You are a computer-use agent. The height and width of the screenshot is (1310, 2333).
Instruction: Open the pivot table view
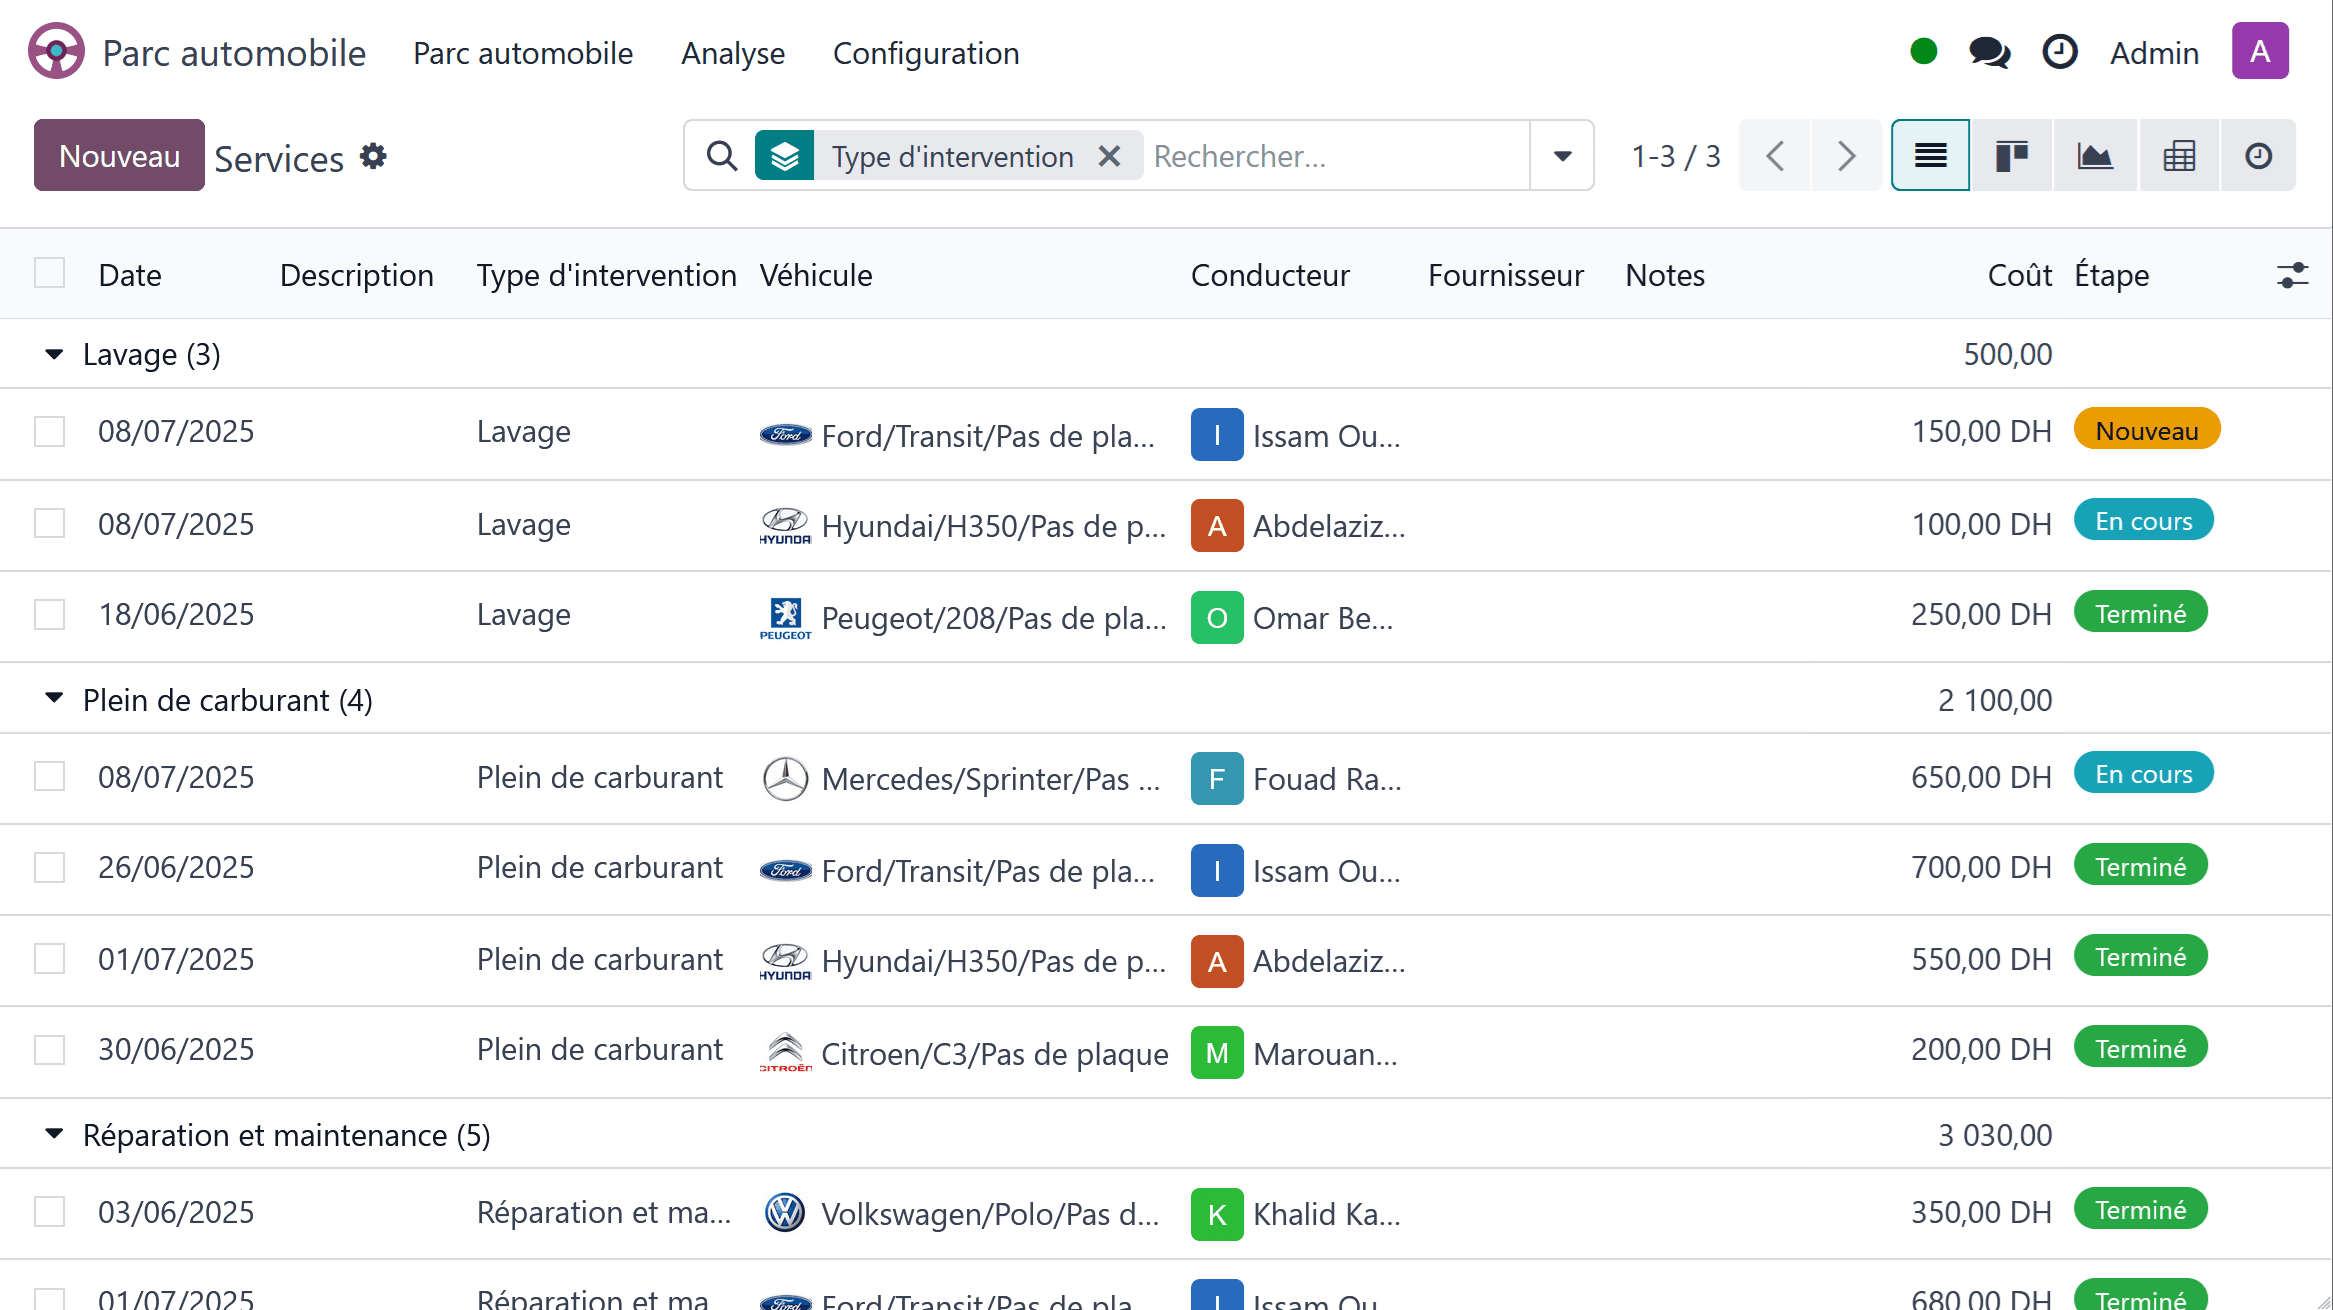click(x=2178, y=156)
